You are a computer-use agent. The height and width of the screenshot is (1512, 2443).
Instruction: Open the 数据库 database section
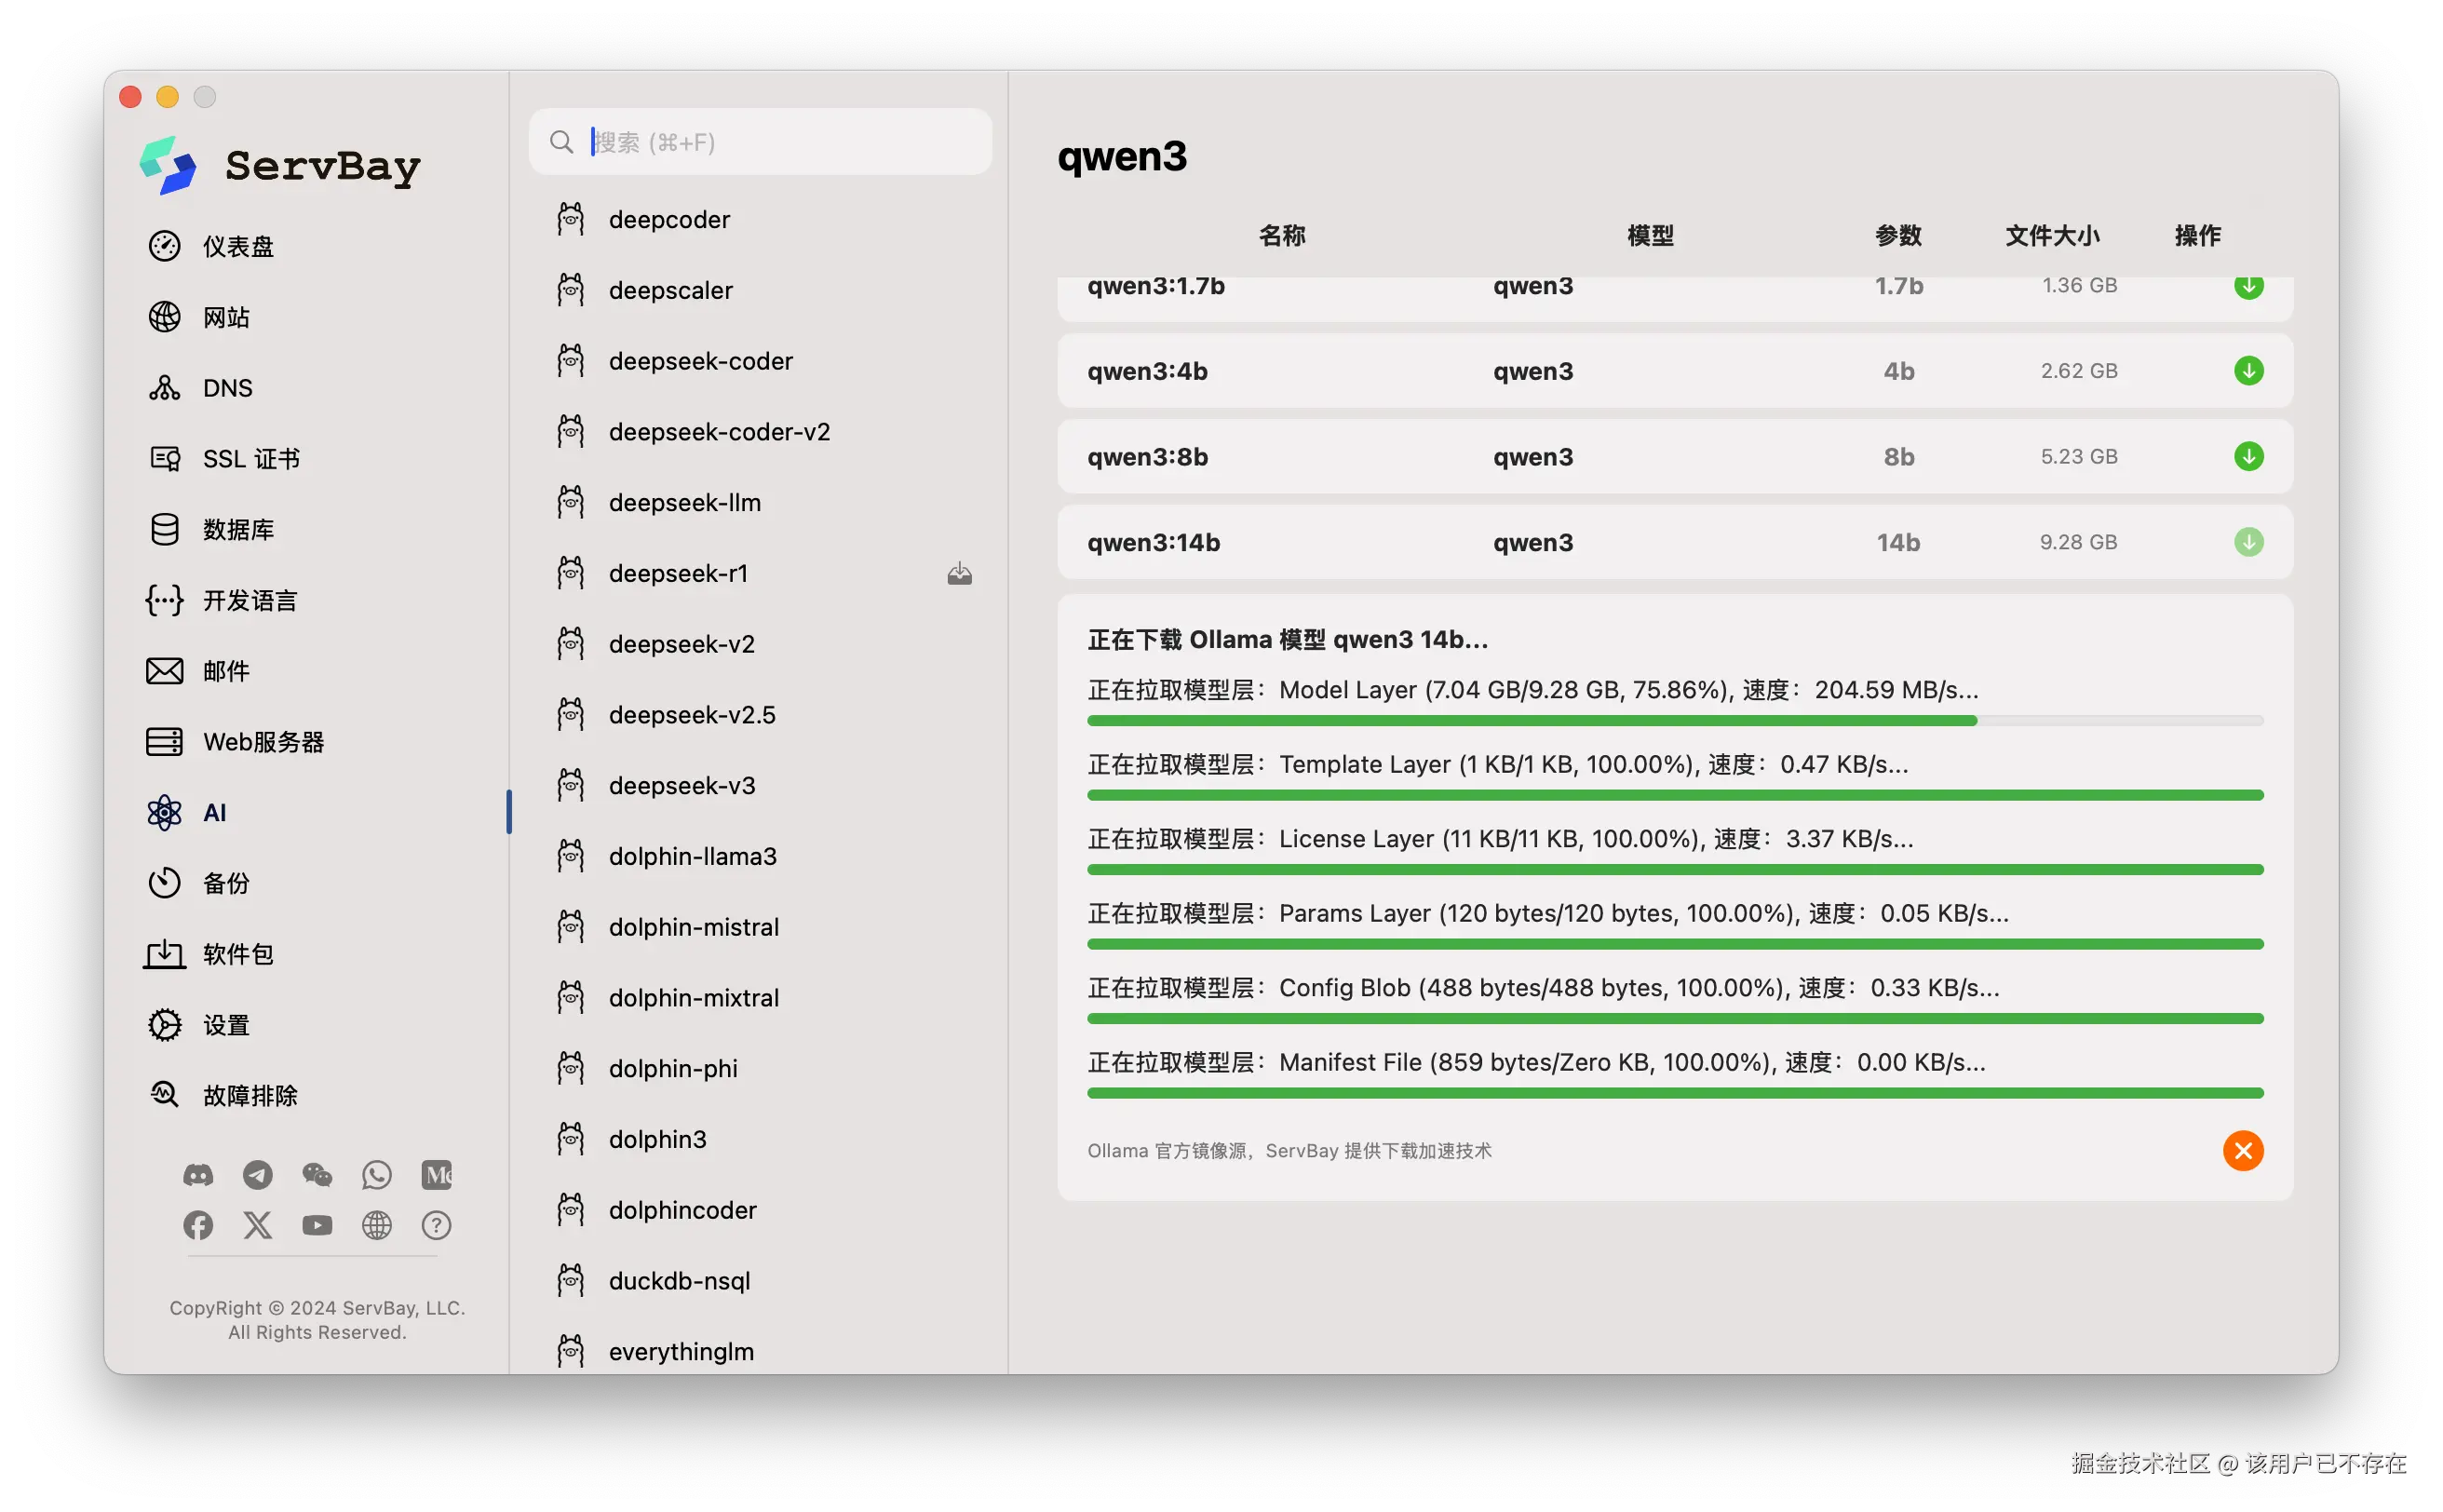click(x=237, y=530)
